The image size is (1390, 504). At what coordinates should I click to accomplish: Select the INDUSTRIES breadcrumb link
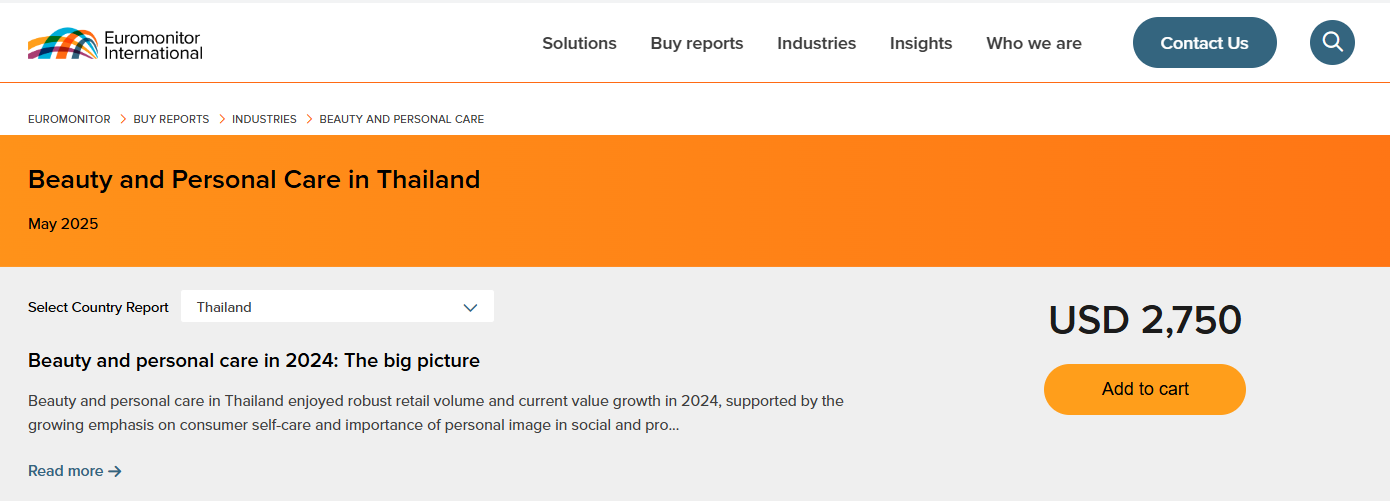[x=264, y=119]
